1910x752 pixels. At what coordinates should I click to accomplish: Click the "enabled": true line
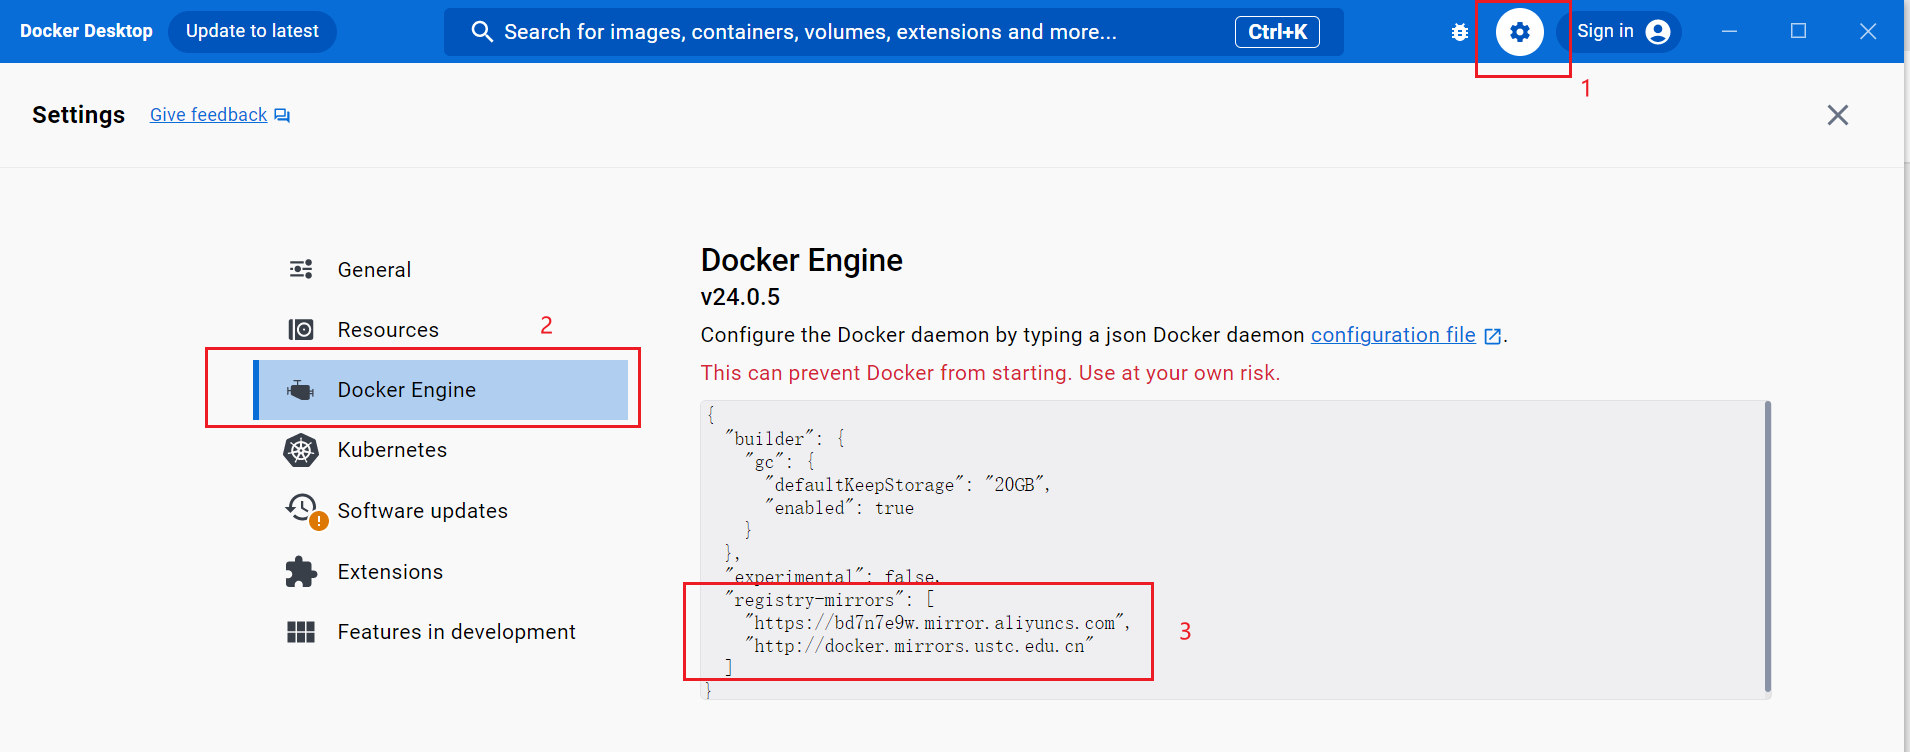[x=839, y=508]
